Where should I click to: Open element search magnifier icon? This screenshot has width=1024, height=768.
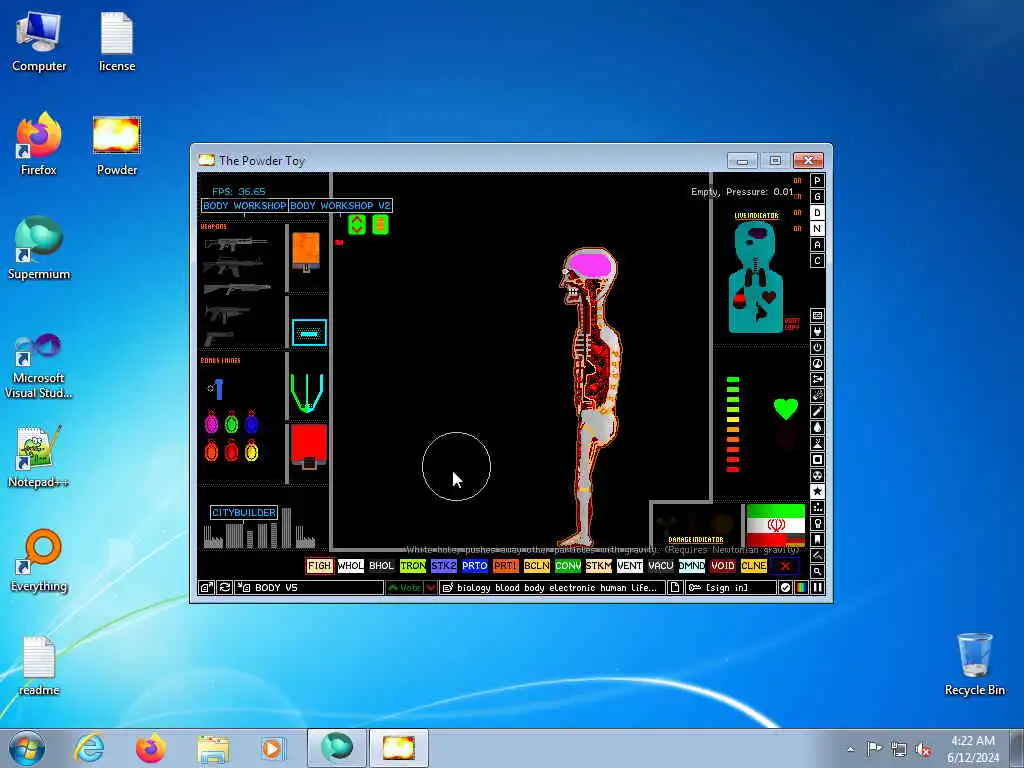[817, 571]
